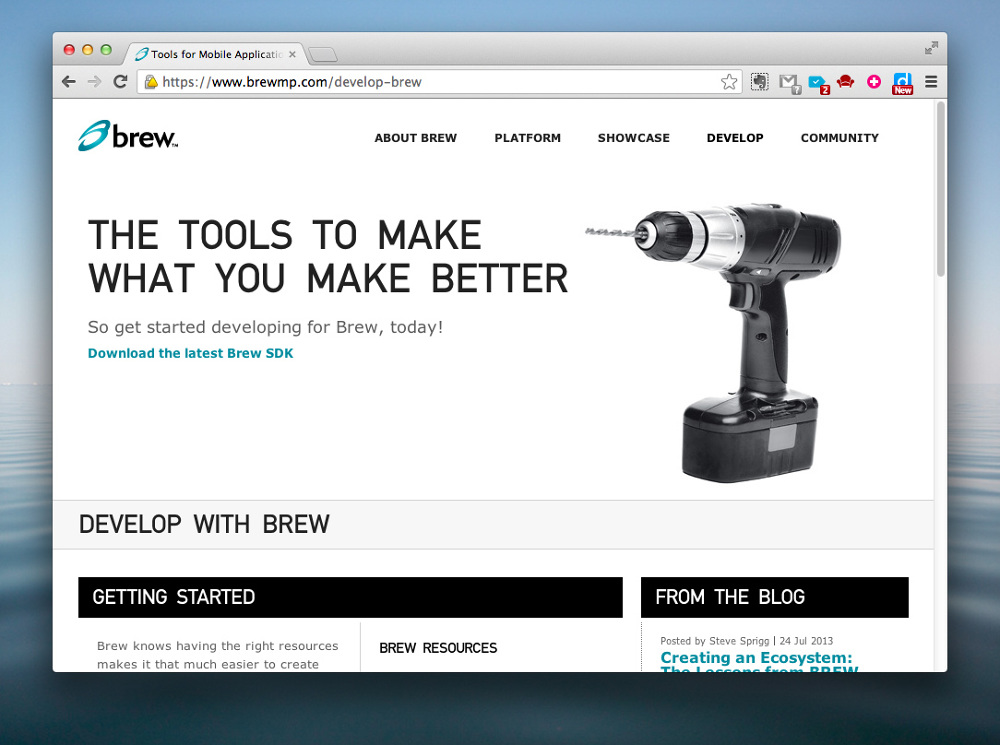Click the Getting Started section header

(x=350, y=597)
